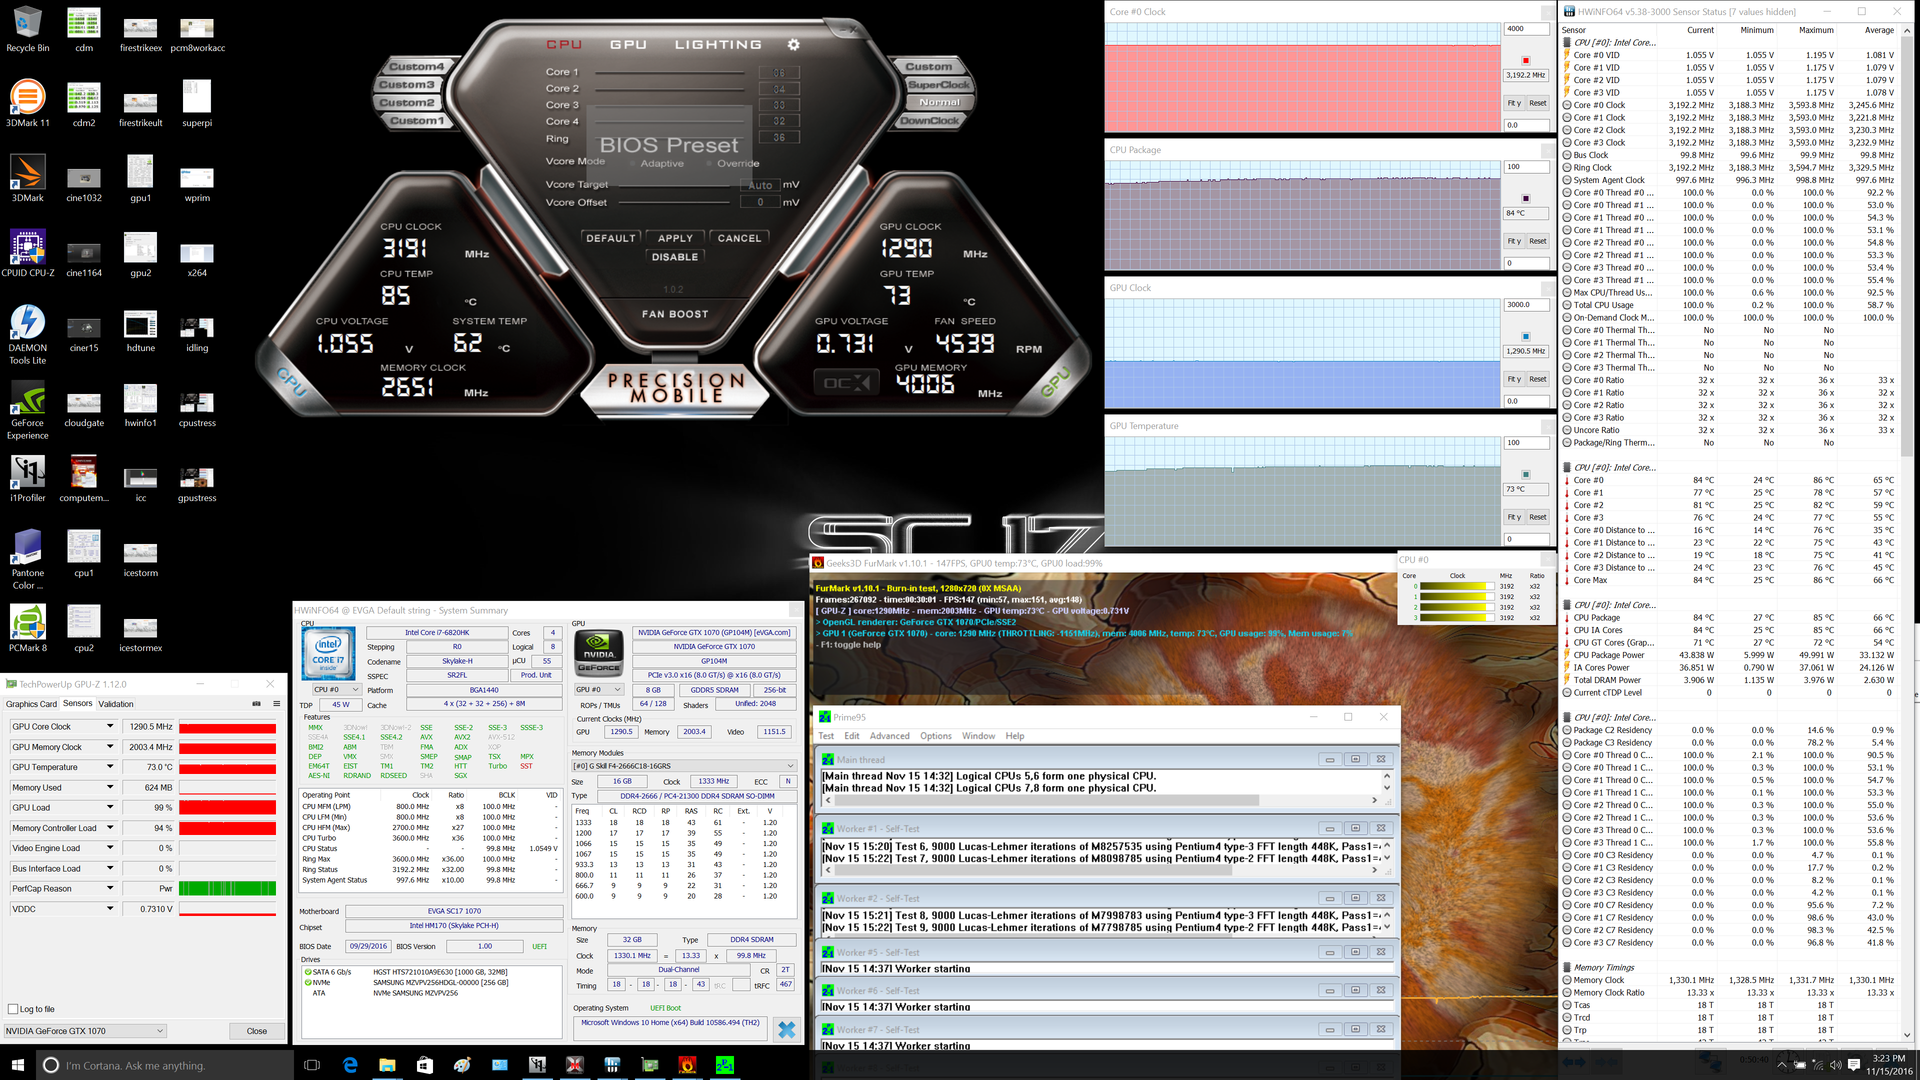Image resolution: width=1920 pixels, height=1080 pixels.
Task: Open PerfCap Reason sensor dropdown
Action: (x=110, y=888)
